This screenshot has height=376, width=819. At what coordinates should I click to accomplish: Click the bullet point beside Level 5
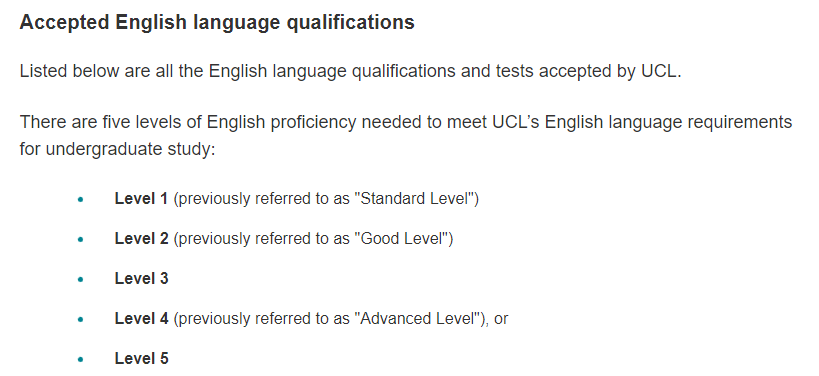pyautogui.click(x=80, y=359)
